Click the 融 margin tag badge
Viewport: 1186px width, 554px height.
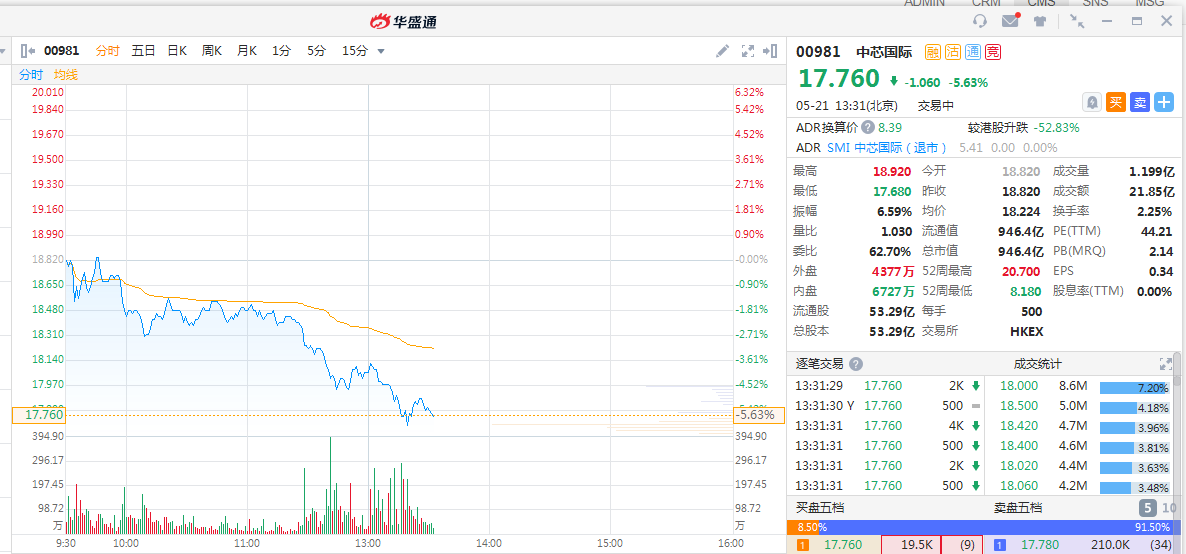coord(933,52)
